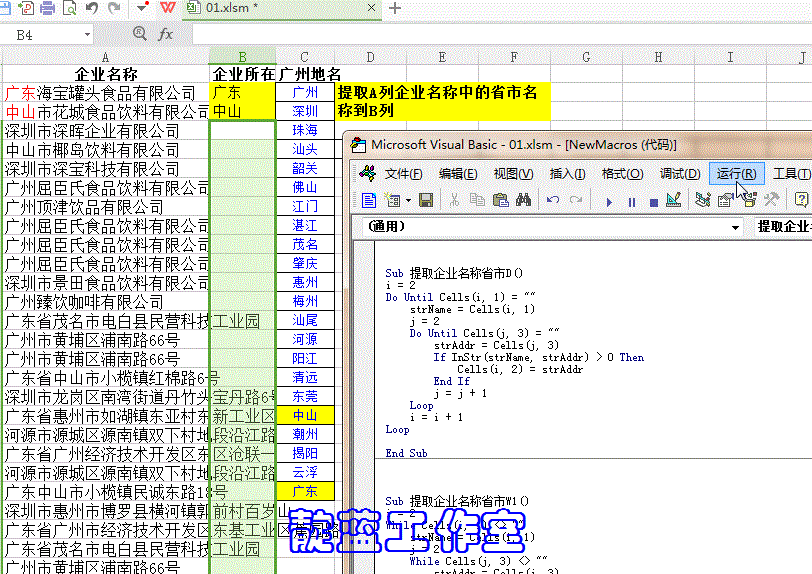
Task: Click the view host application icon in VBA toolbar
Action: tap(368, 200)
